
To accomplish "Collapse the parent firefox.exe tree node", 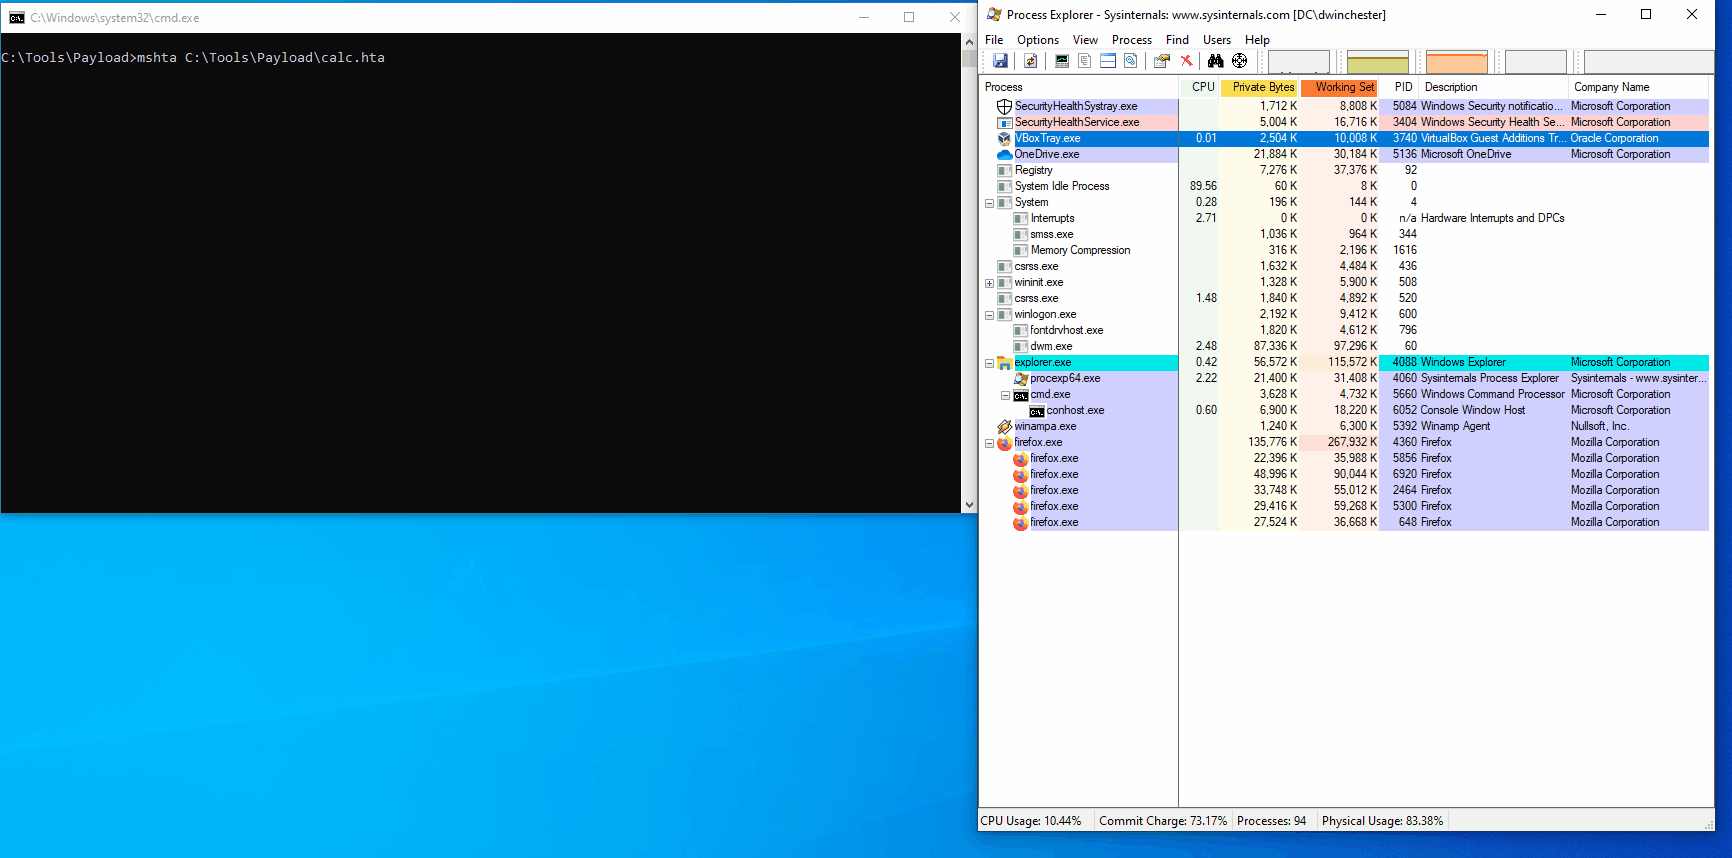I will (990, 443).
